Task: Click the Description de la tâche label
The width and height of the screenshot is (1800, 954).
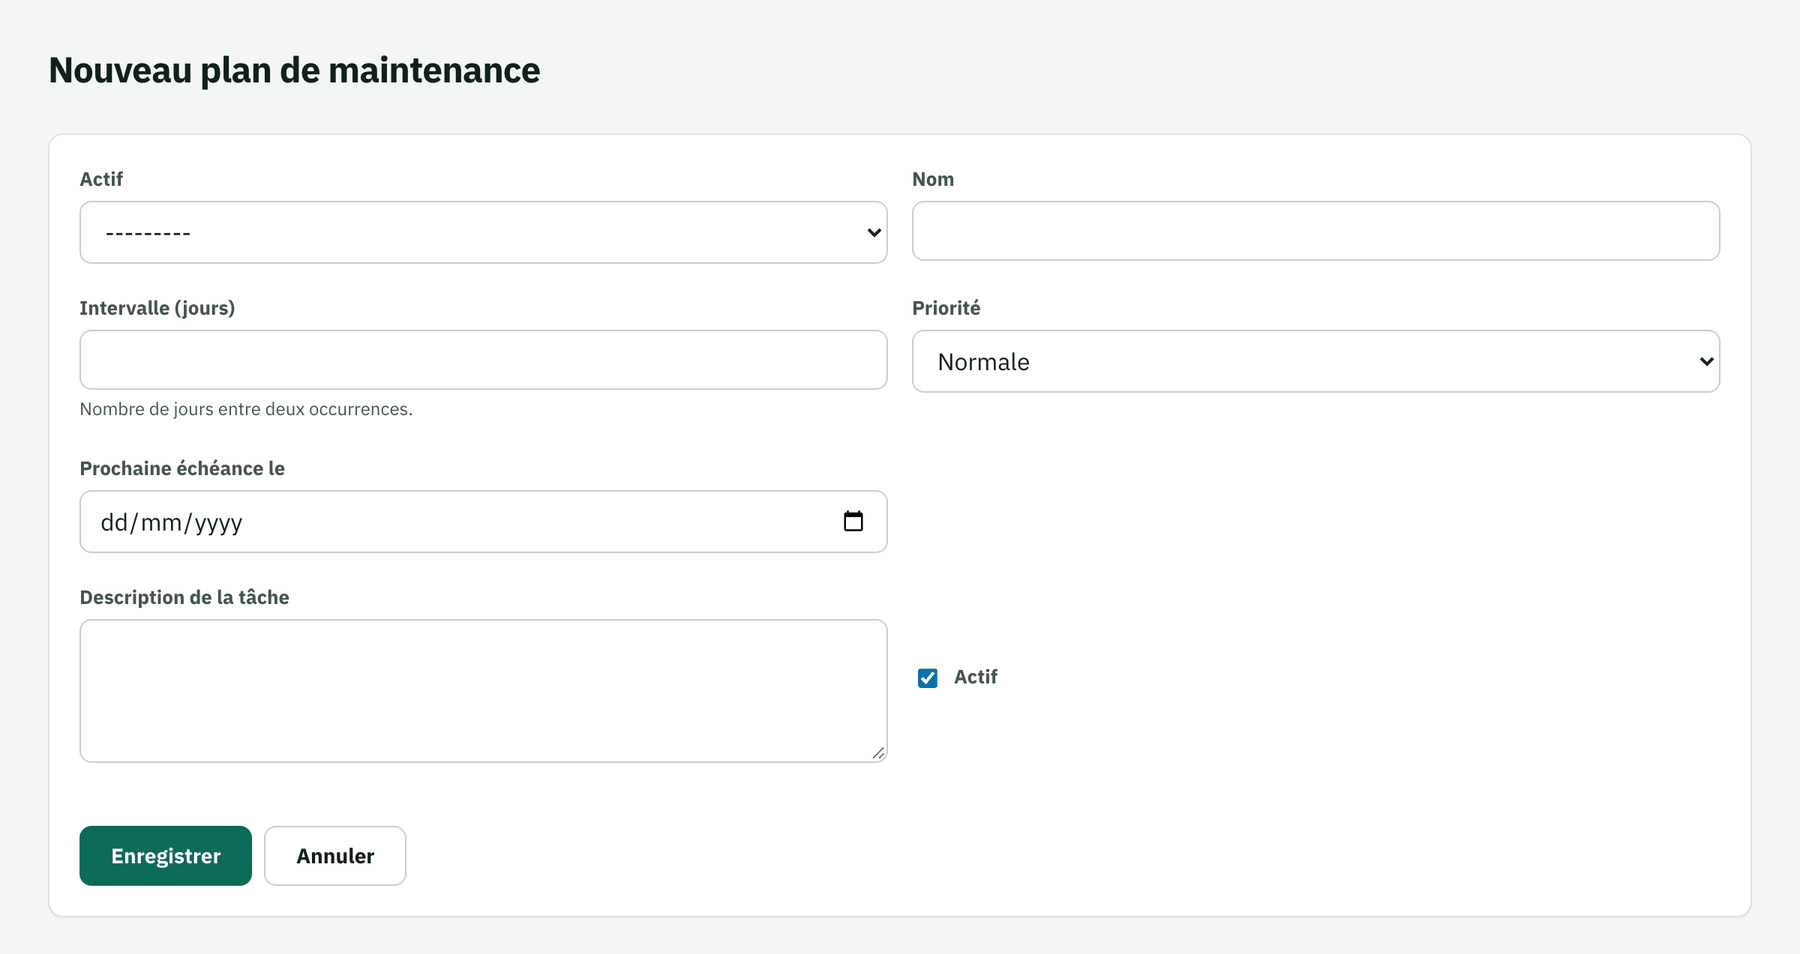Action: [x=184, y=597]
